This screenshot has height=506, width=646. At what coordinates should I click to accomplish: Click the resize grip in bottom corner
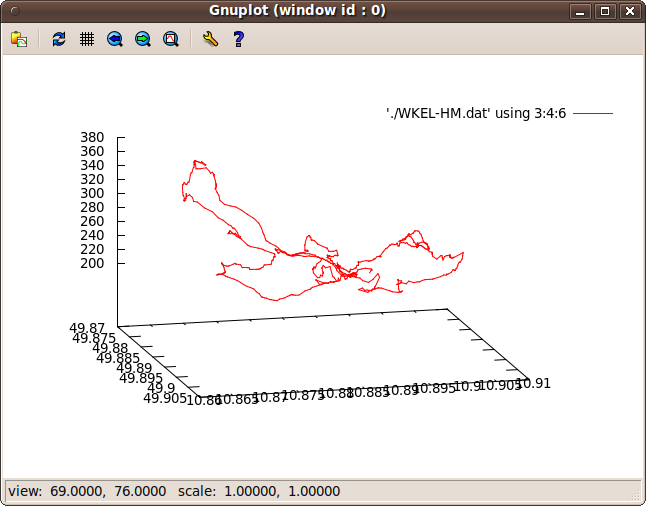coord(633,493)
